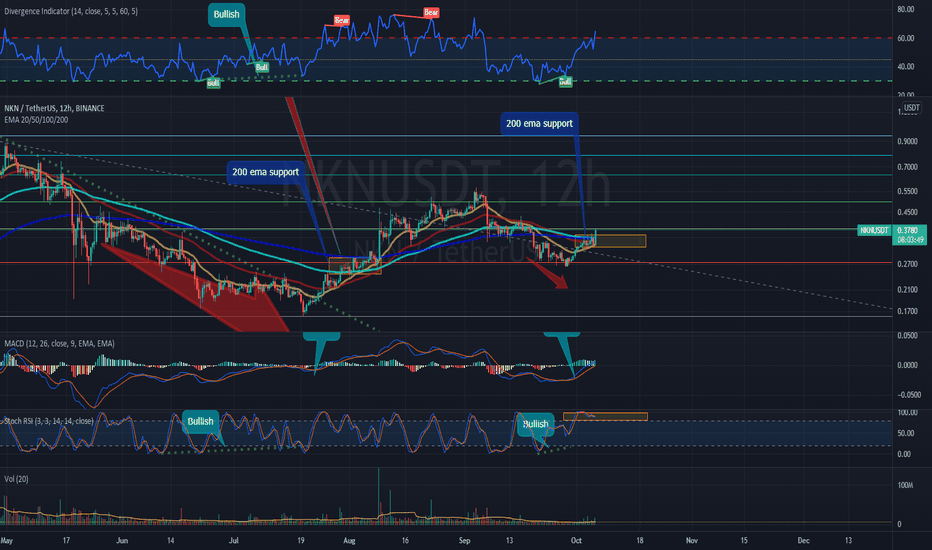Viewport: 932px width, 550px height.
Task: Click the Oct label on time axis
Action: [x=576, y=540]
